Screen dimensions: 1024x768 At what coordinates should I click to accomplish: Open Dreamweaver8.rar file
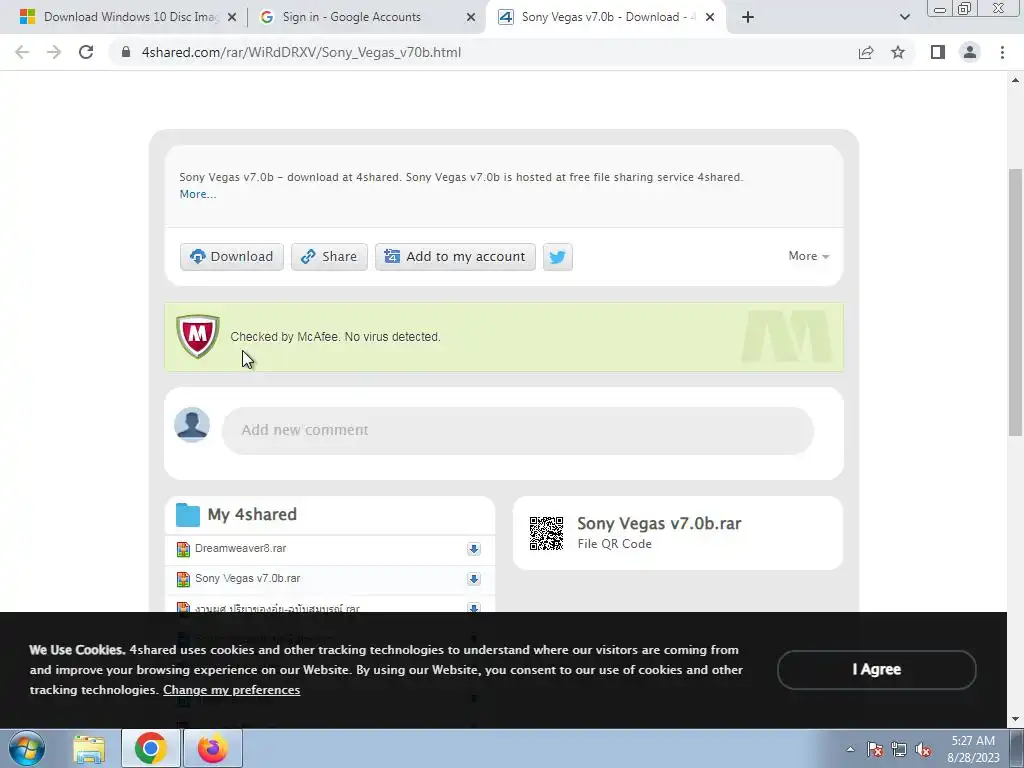[x=240, y=548]
